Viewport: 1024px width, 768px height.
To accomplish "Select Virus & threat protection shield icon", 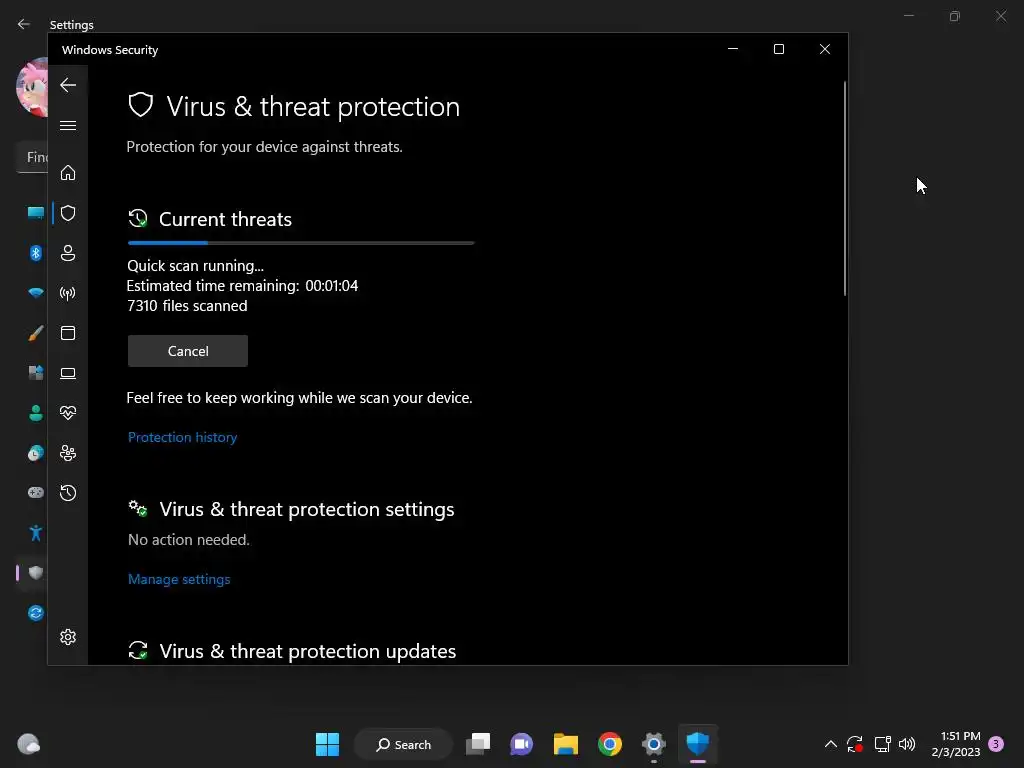I will tap(68, 213).
